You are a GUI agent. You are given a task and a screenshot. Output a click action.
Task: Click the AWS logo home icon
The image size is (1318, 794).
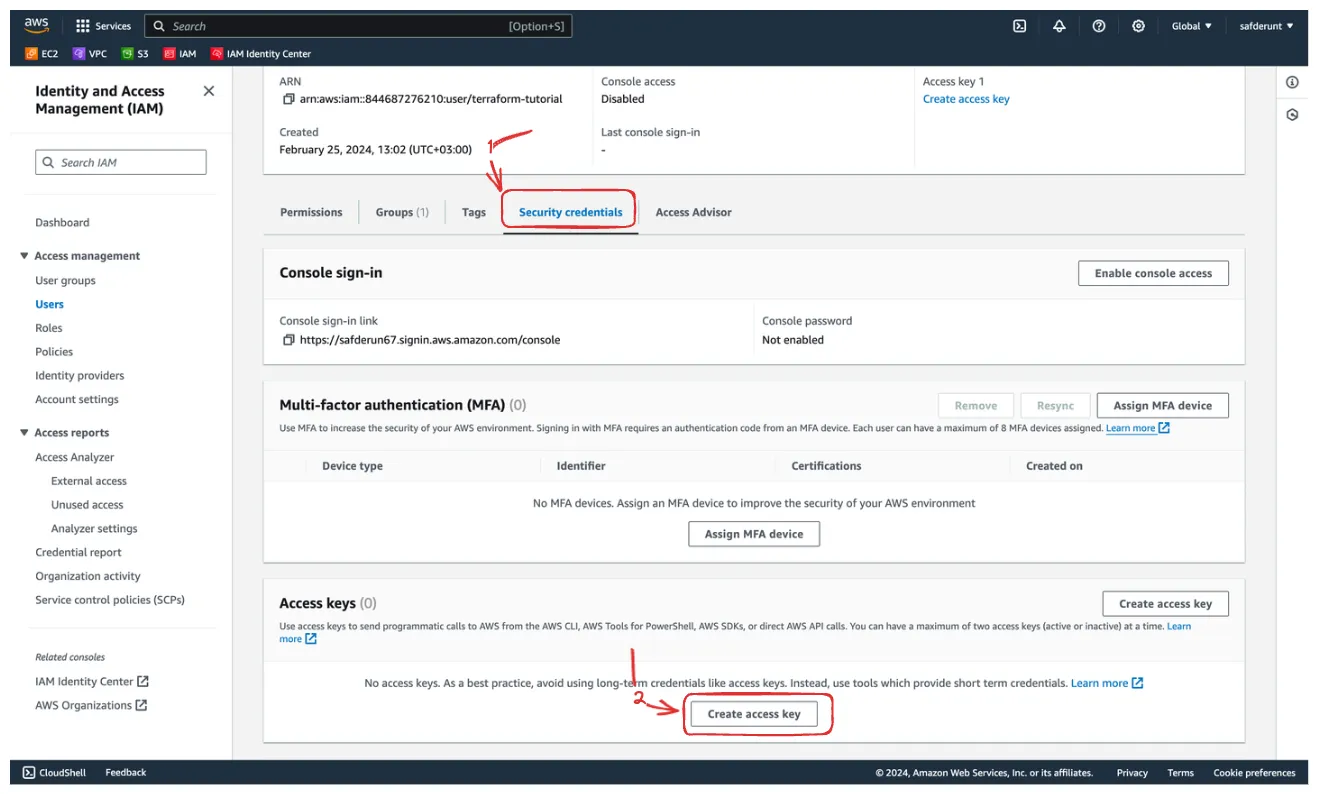tap(36, 26)
